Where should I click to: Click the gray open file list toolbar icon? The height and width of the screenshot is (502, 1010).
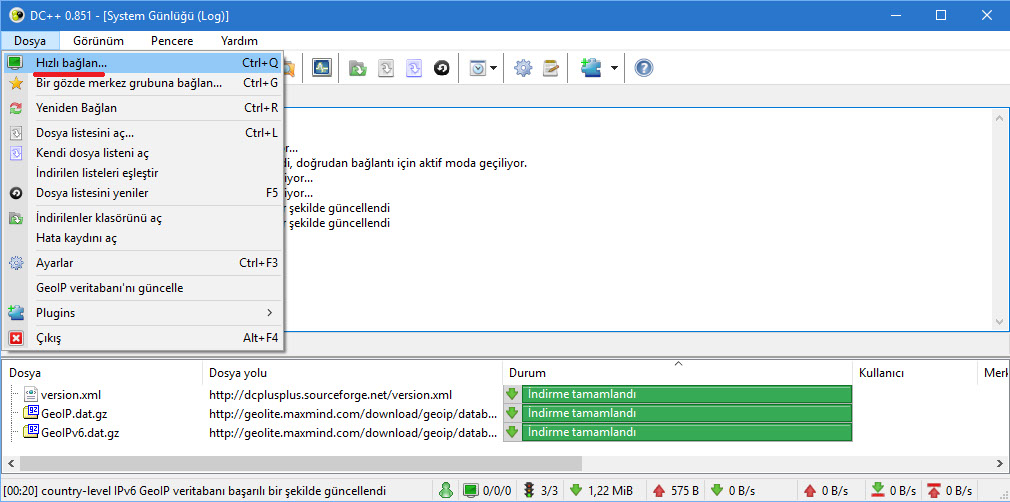coord(385,68)
